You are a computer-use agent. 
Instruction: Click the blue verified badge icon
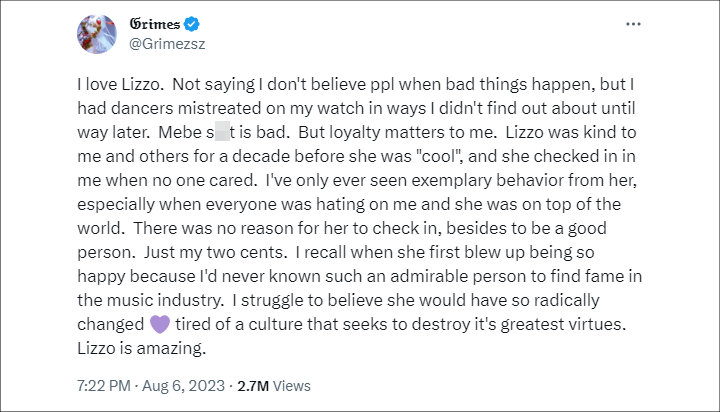coord(191,24)
